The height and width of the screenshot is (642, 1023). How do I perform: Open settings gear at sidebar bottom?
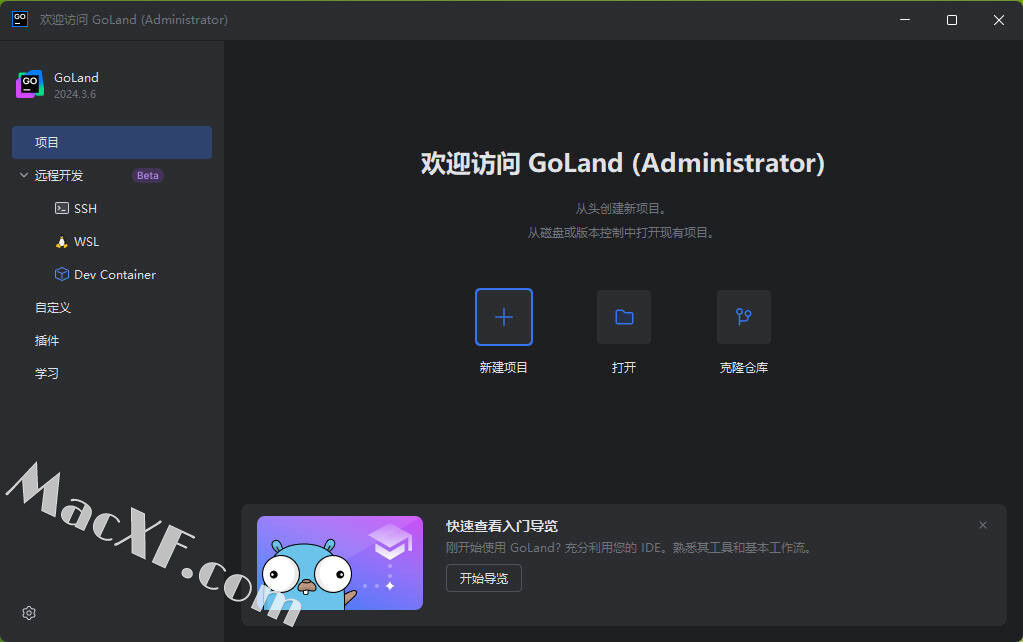click(29, 613)
